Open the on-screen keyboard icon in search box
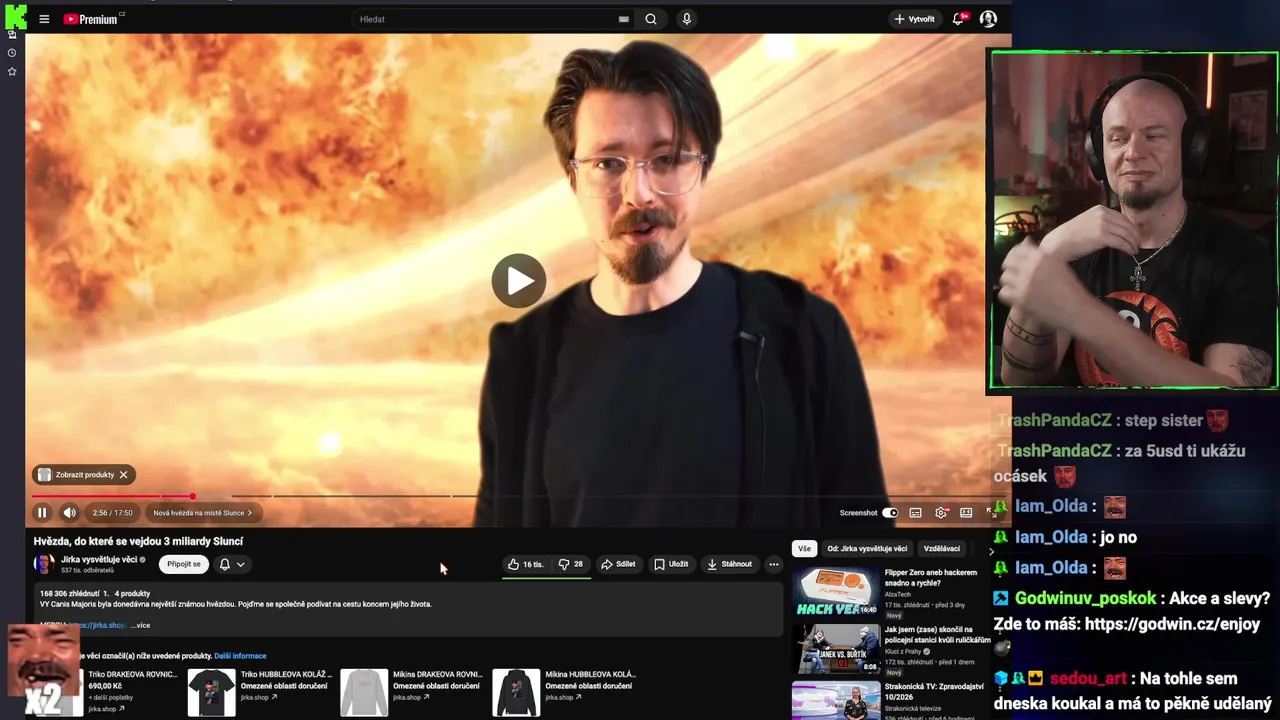This screenshot has height=720, width=1280. 624,19
